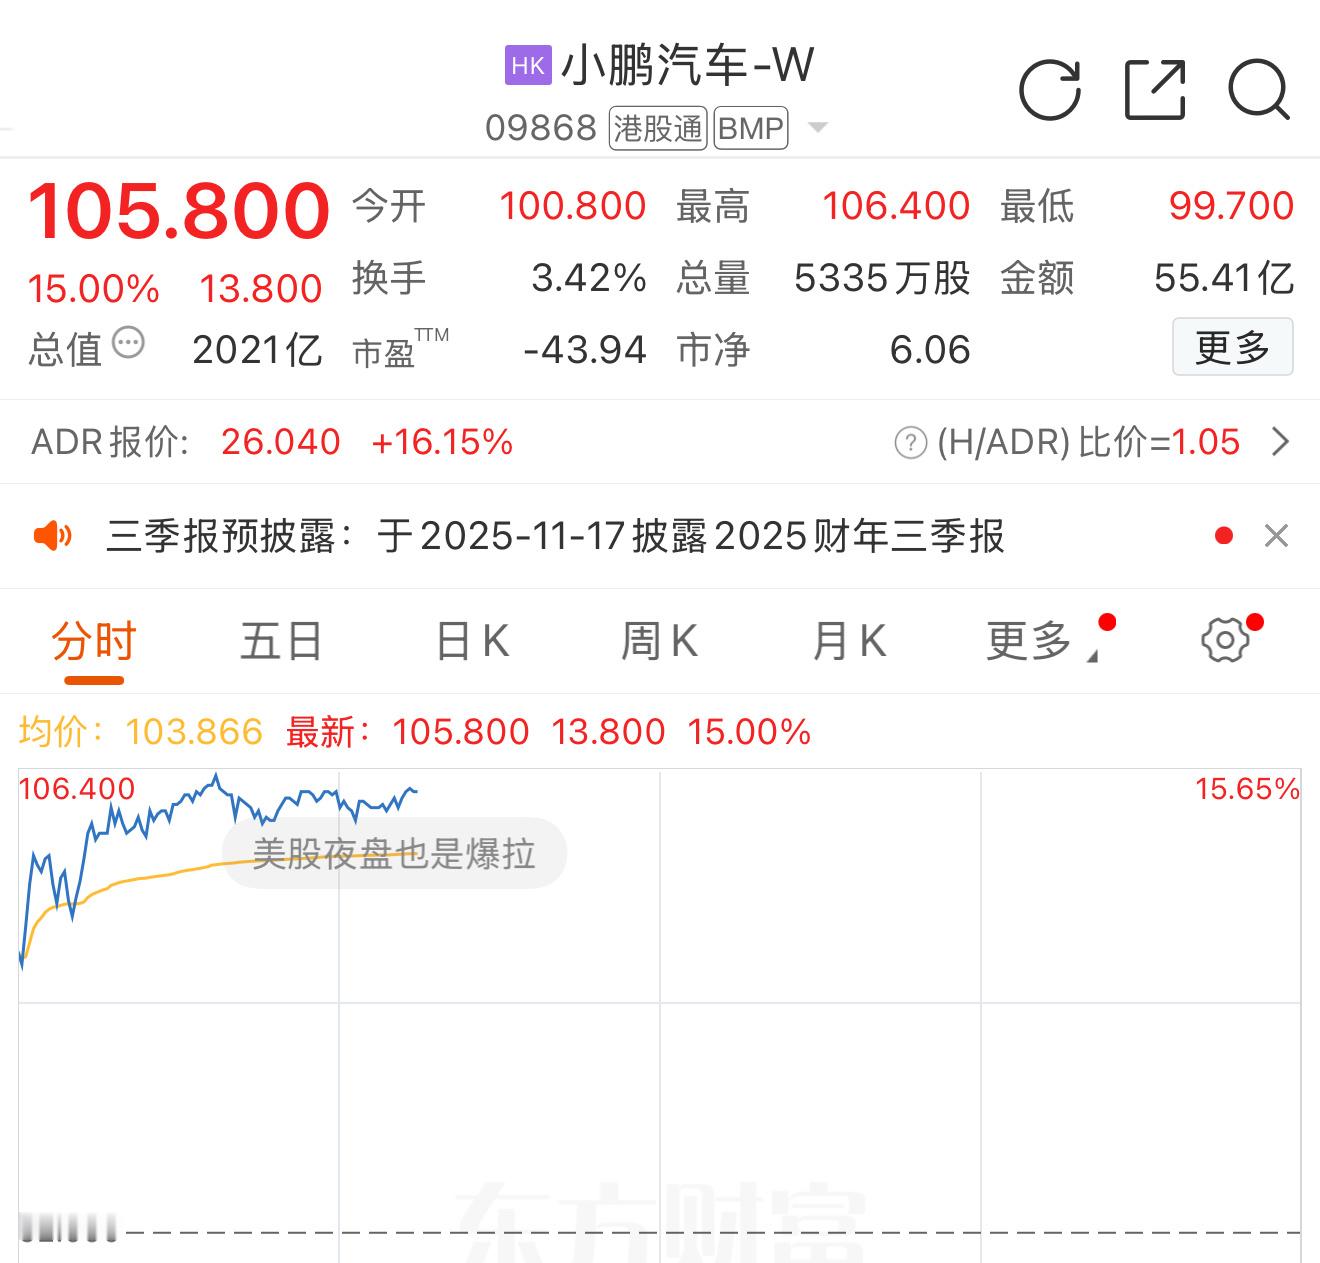Screen dimensions: 1320x1263
Task: Tap the 市净 value 6.06
Action: click(x=930, y=350)
